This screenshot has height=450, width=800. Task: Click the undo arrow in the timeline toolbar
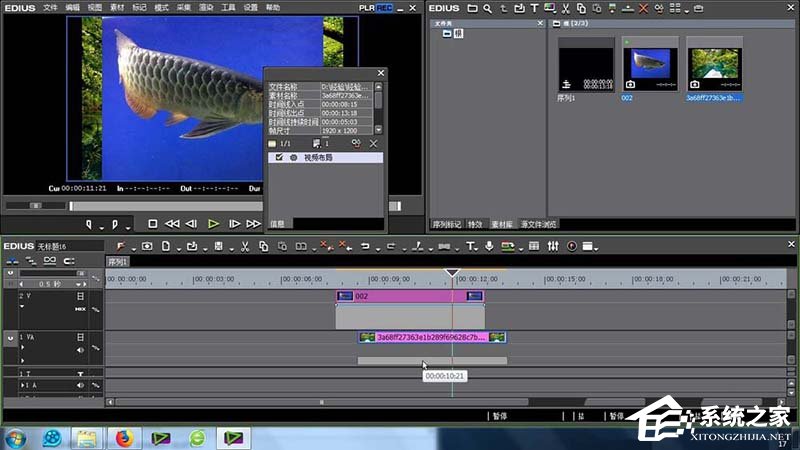365,246
